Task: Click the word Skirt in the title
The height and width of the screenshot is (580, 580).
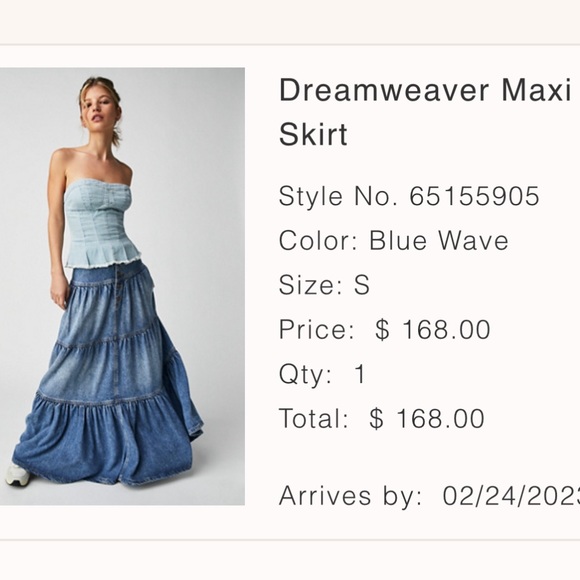Action: pos(313,134)
